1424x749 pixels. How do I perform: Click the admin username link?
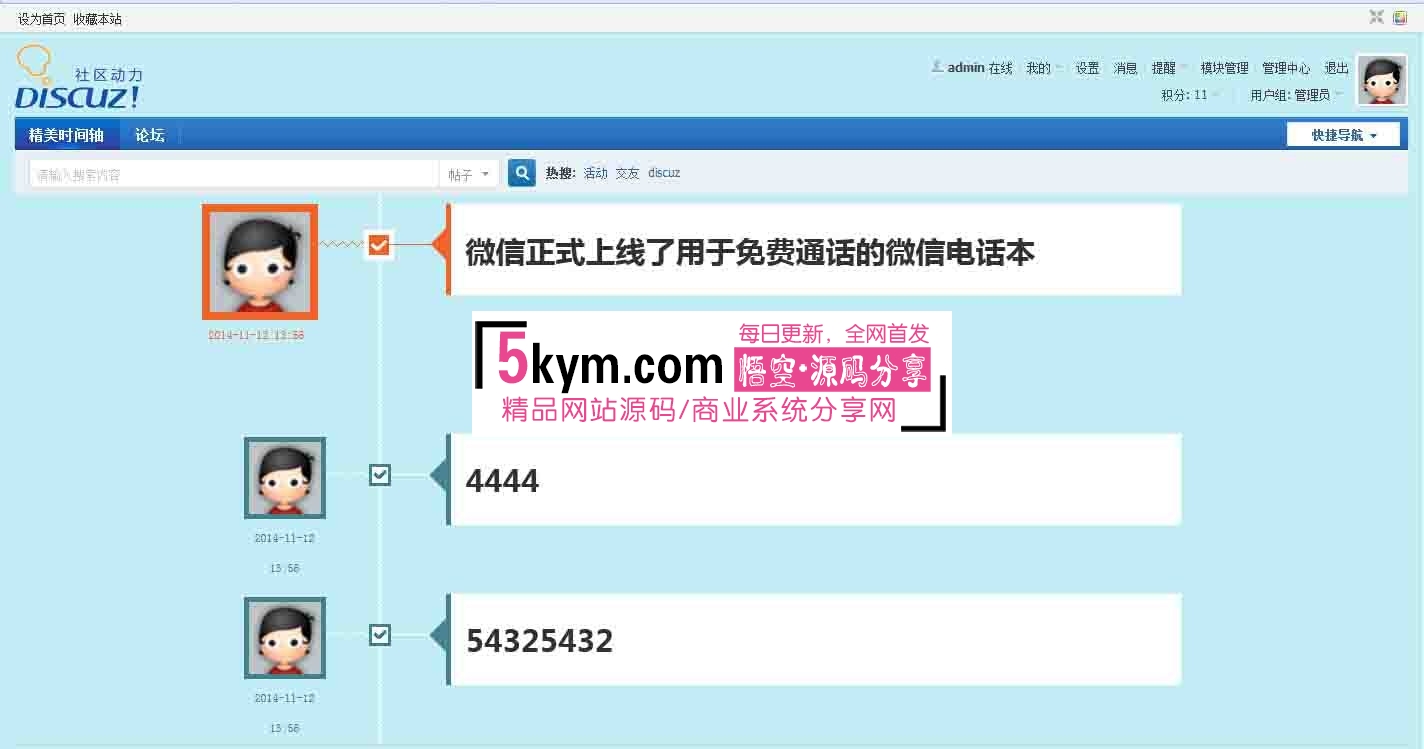click(966, 68)
